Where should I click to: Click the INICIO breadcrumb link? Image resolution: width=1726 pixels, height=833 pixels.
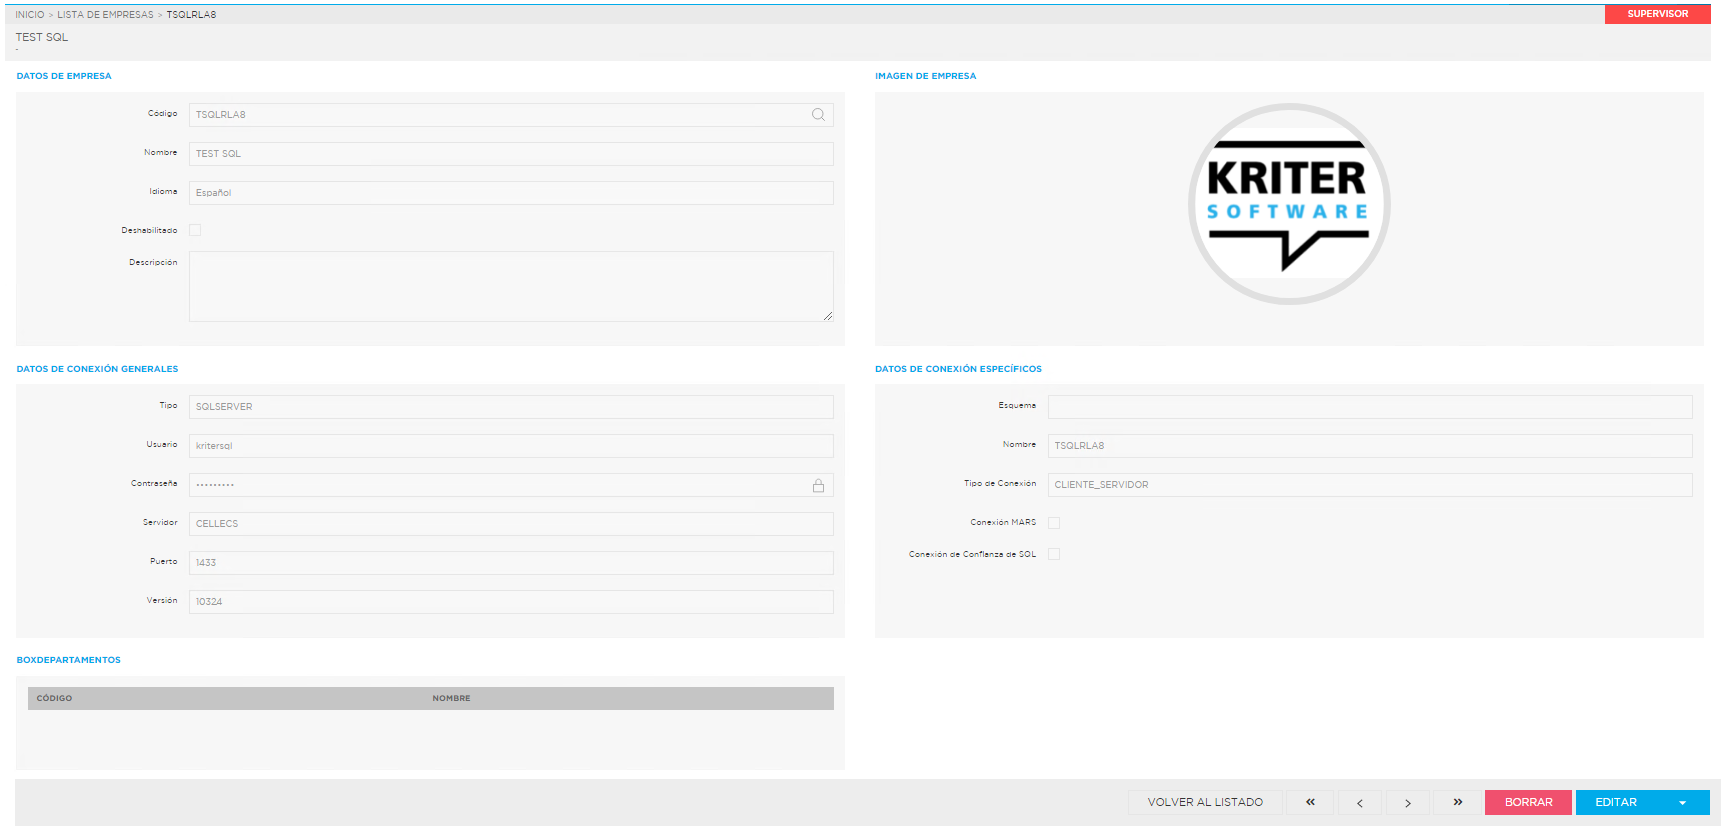30,15
